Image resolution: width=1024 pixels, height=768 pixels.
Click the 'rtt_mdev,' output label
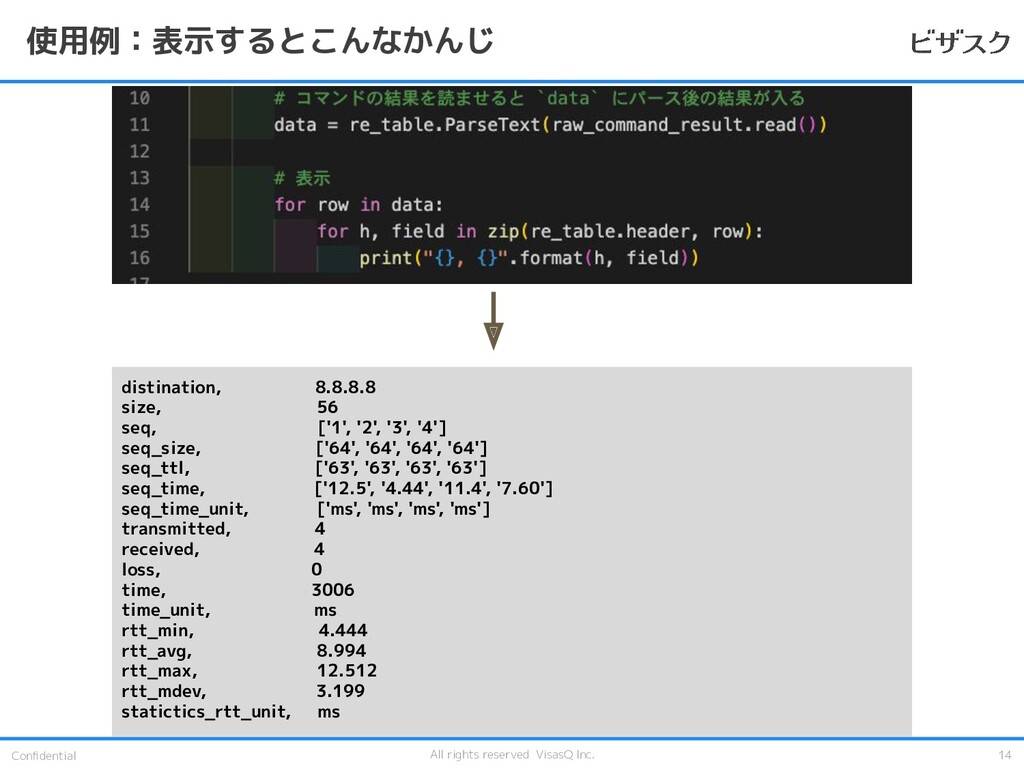point(164,692)
